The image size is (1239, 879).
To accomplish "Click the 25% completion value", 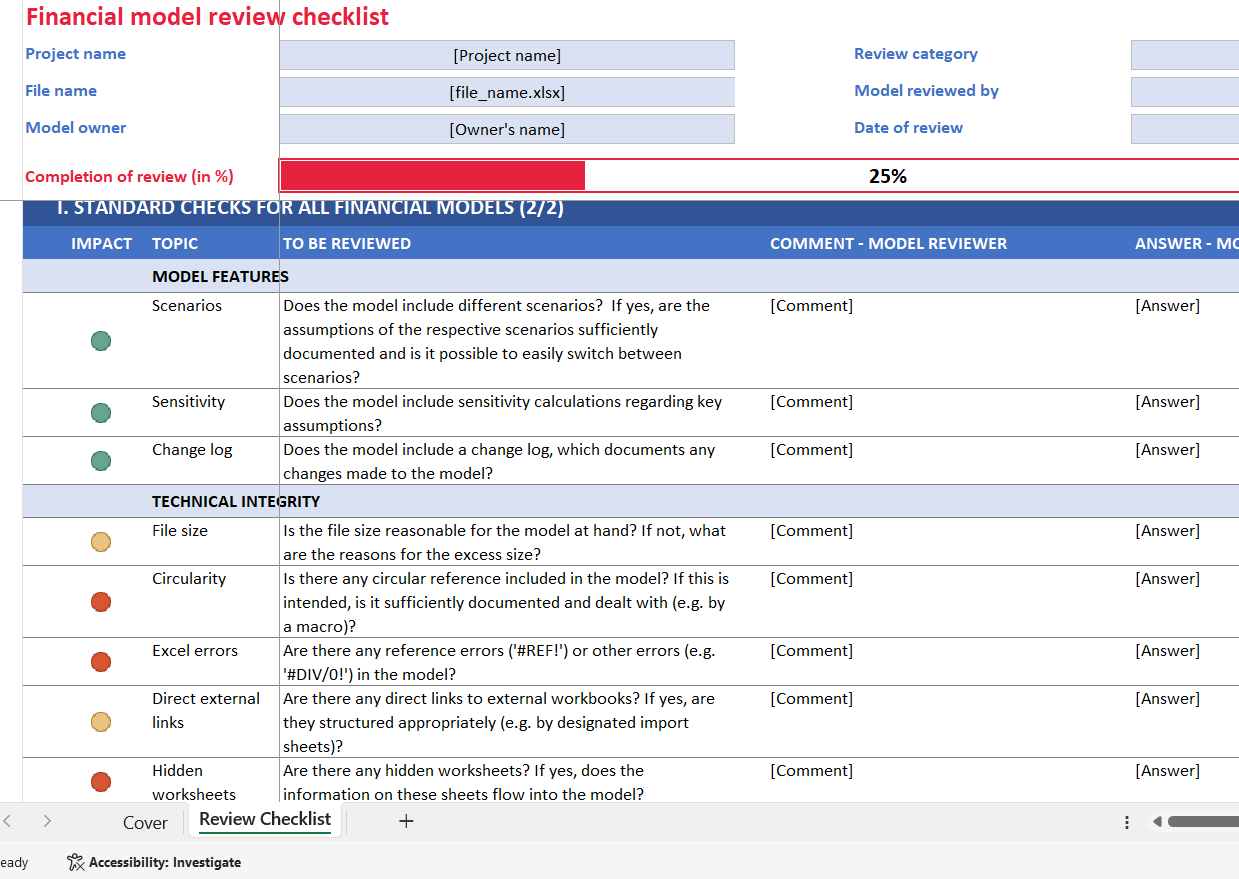I will tap(888, 176).
